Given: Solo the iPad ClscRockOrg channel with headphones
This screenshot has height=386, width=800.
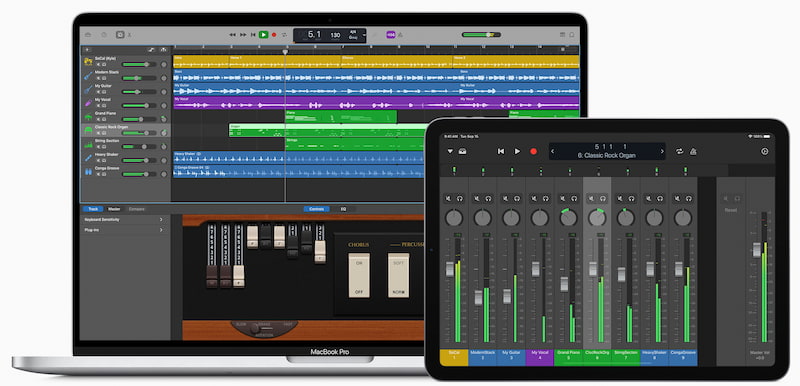Looking at the screenshot, I should 603,198.
